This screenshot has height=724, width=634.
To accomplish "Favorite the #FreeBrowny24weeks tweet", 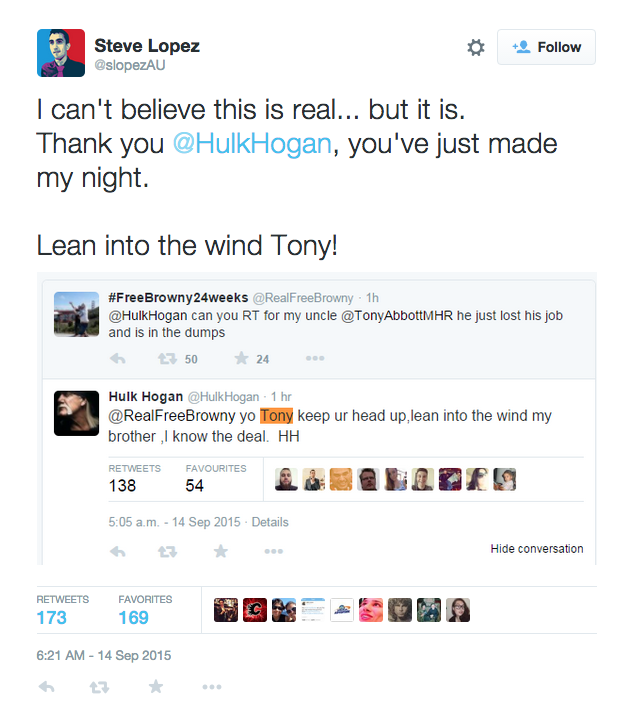I will pyautogui.click(x=241, y=358).
